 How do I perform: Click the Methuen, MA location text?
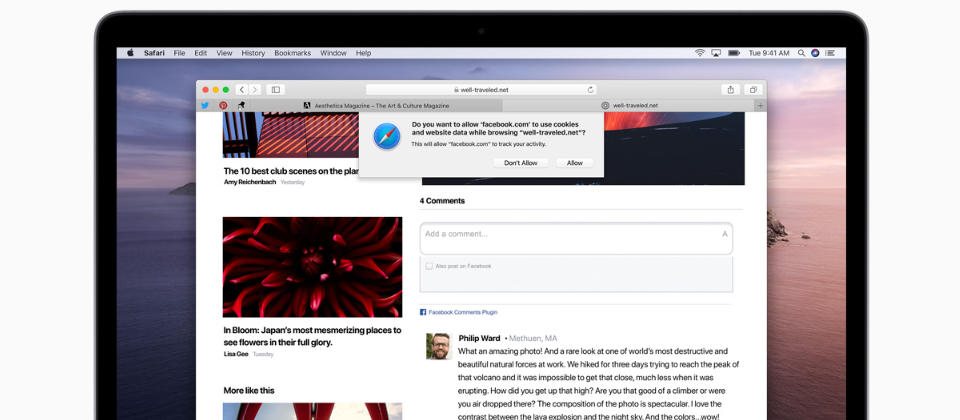533,338
